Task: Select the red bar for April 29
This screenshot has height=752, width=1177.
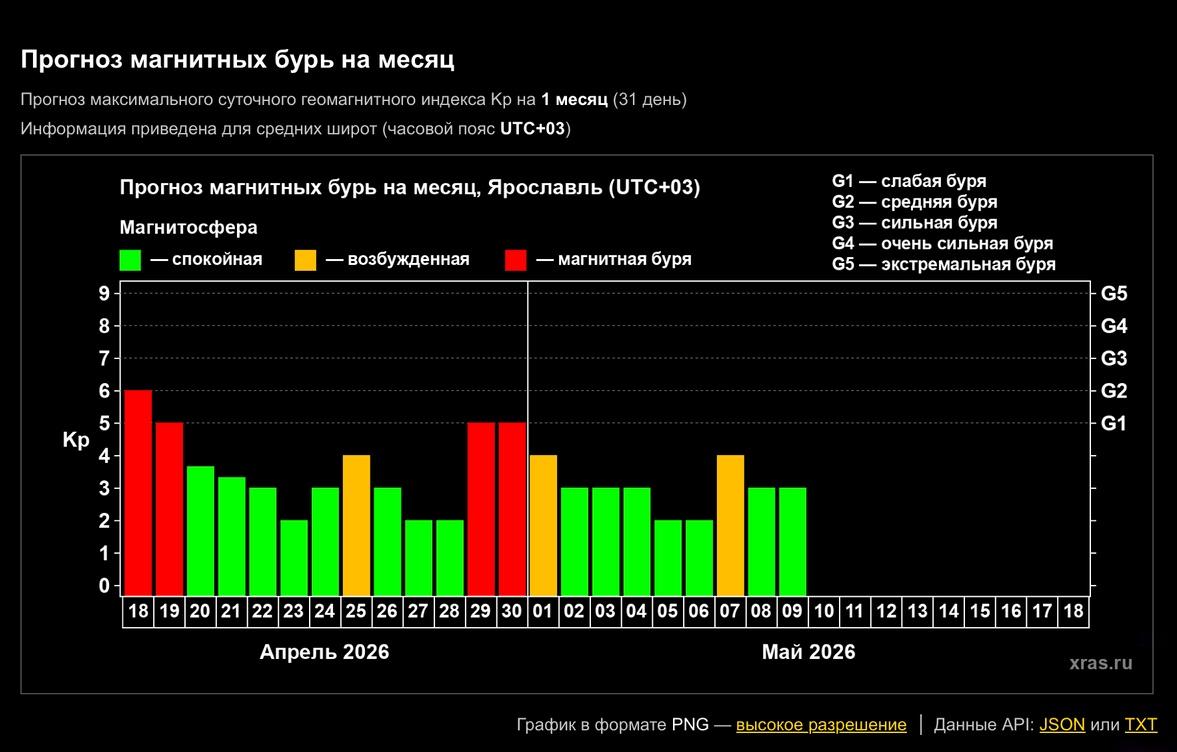Action: [x=481, y=508]
